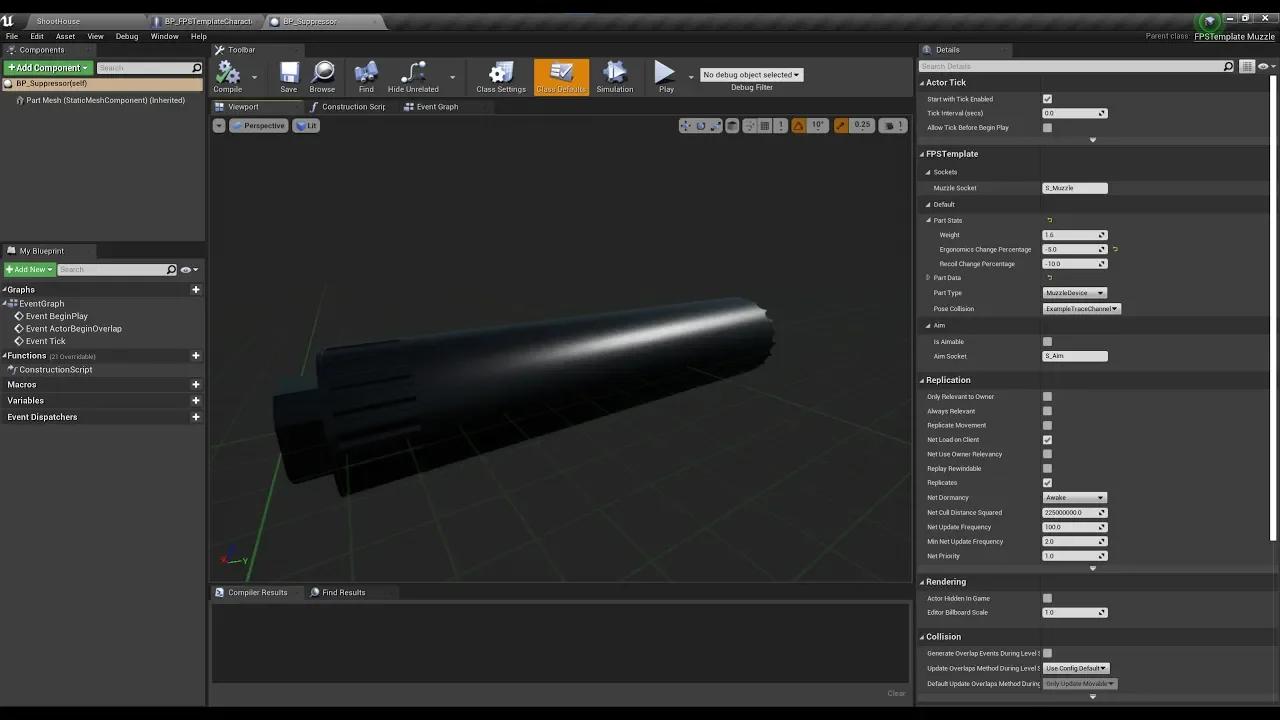
Task: Enable the Is Aimable checkbox
Action: tap(1048, 341)
